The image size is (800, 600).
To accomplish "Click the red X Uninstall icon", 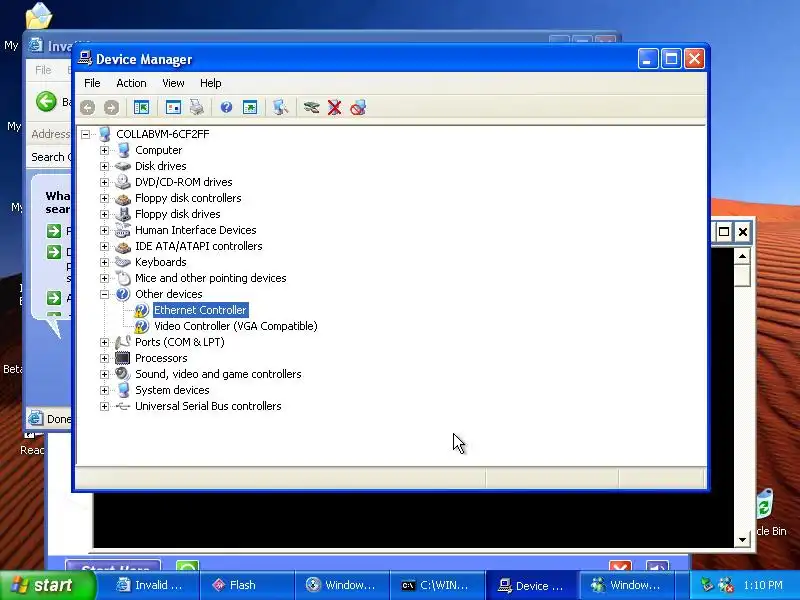I will tap(334, 107).
